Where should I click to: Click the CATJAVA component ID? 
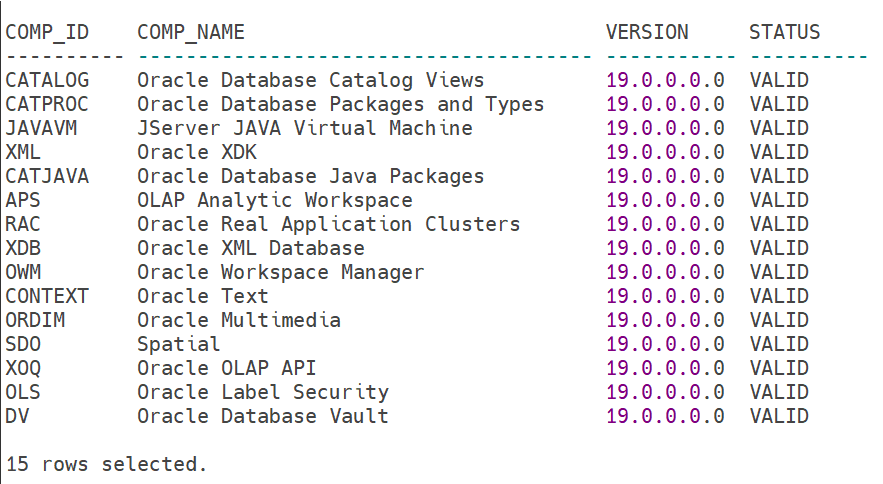(47, 176)
